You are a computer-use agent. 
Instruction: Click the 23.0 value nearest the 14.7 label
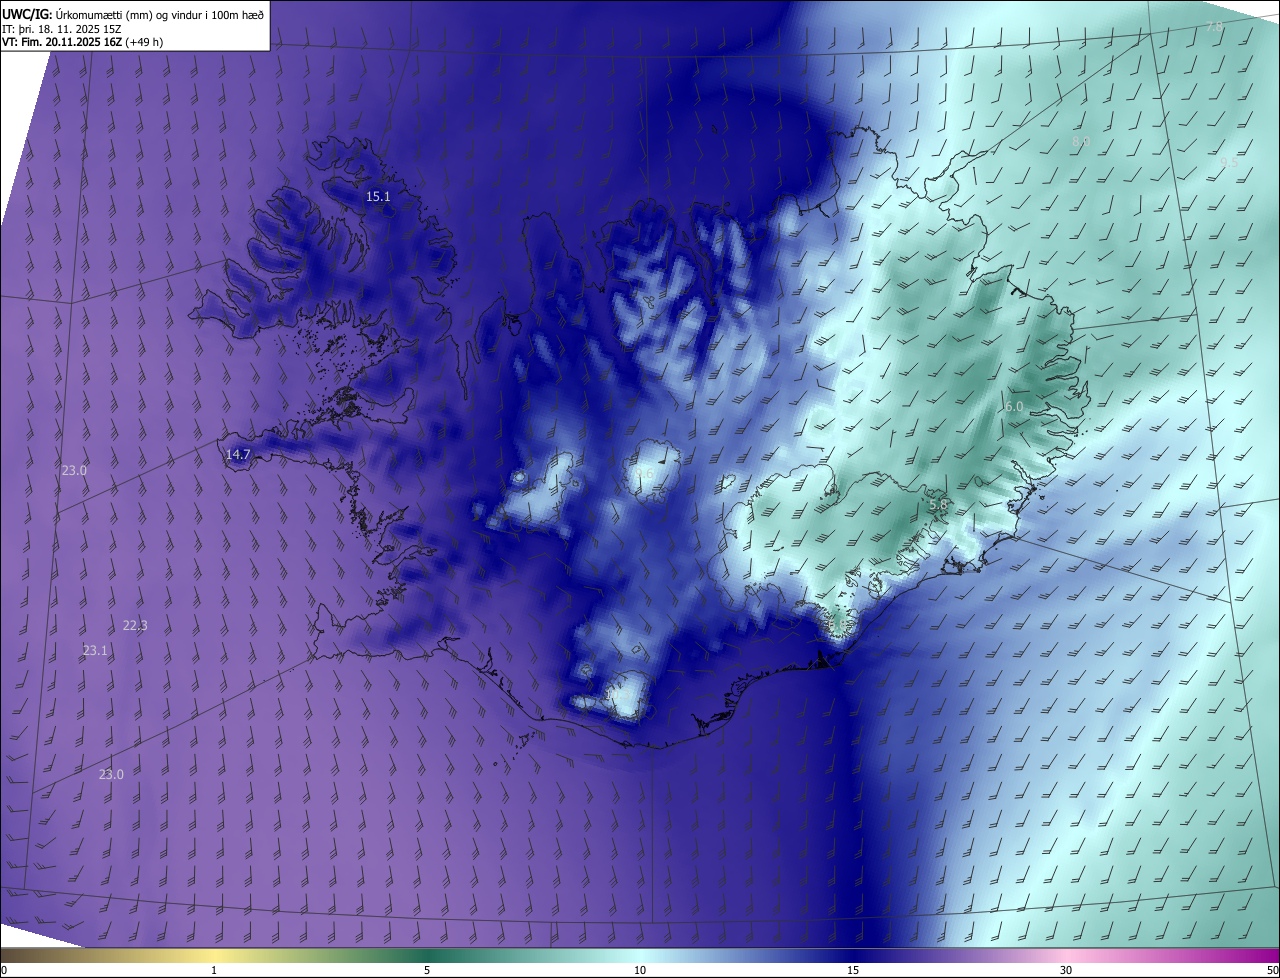(x=75, y=470)
